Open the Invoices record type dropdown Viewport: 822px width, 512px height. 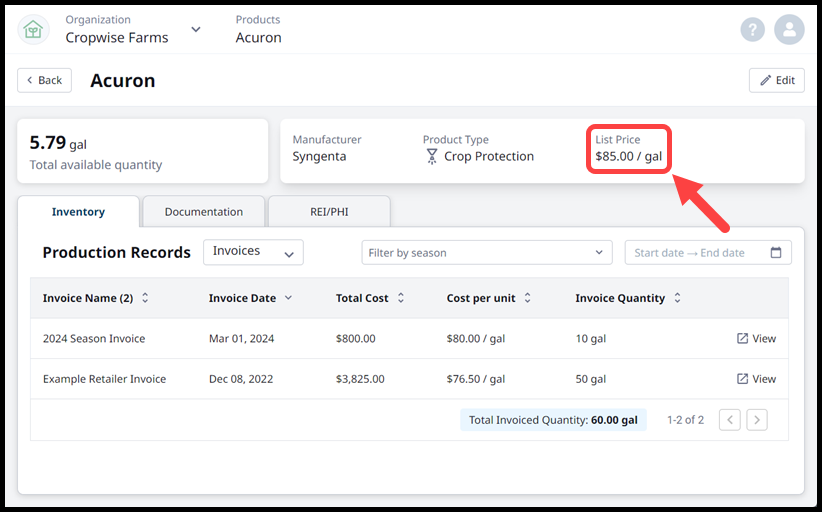click(x=253, y=252)
